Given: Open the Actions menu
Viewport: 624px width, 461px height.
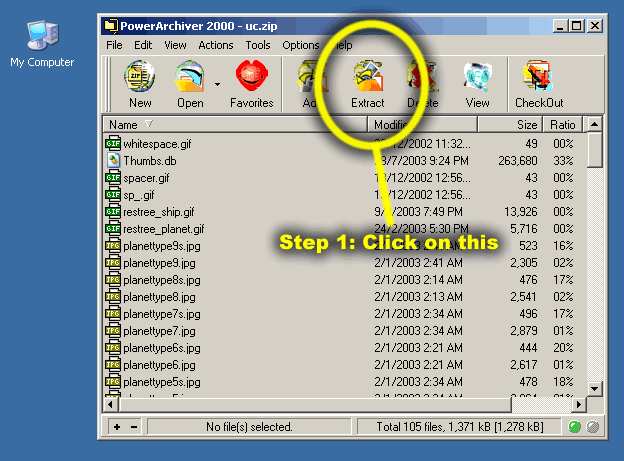Looking at the screenshot, I should point(215,45).
